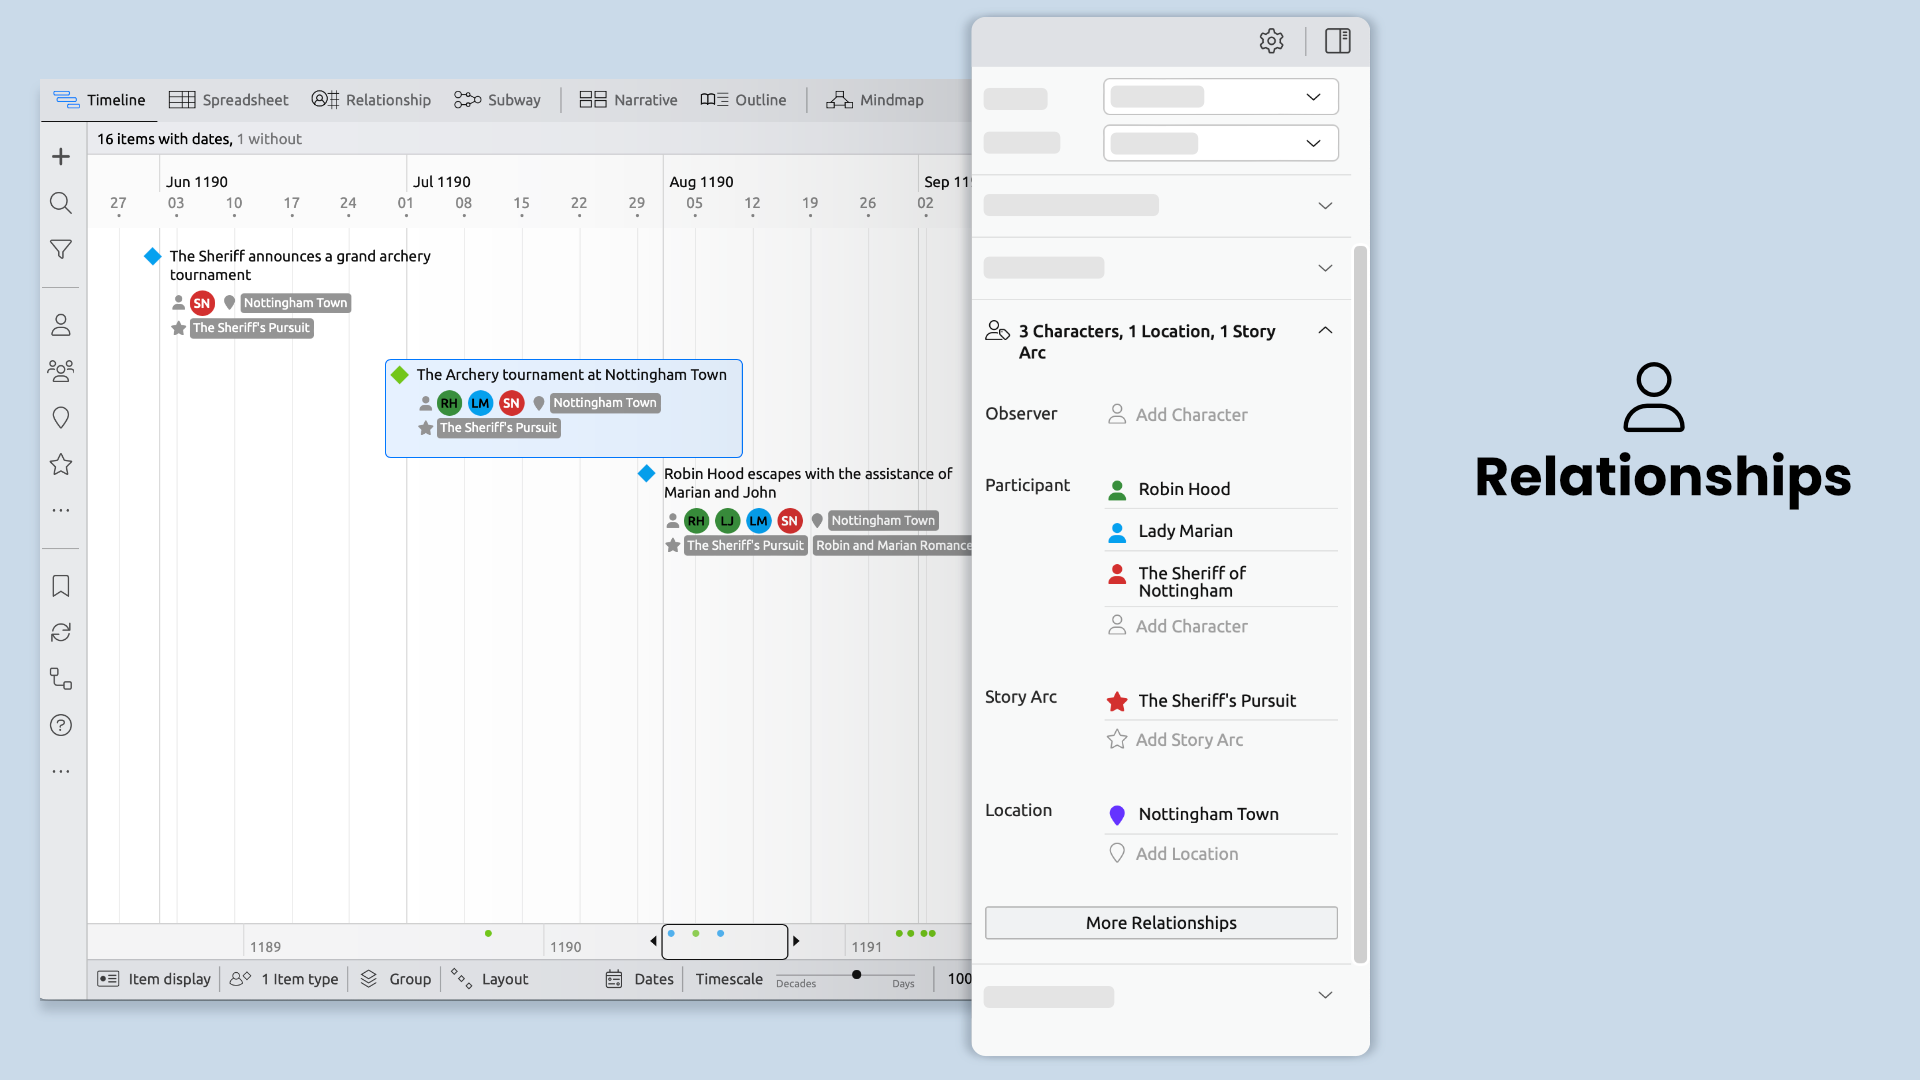Viewport: 1920px width, 1080px height.
Task: Click the Timescale slider handle
Action: 857,975
